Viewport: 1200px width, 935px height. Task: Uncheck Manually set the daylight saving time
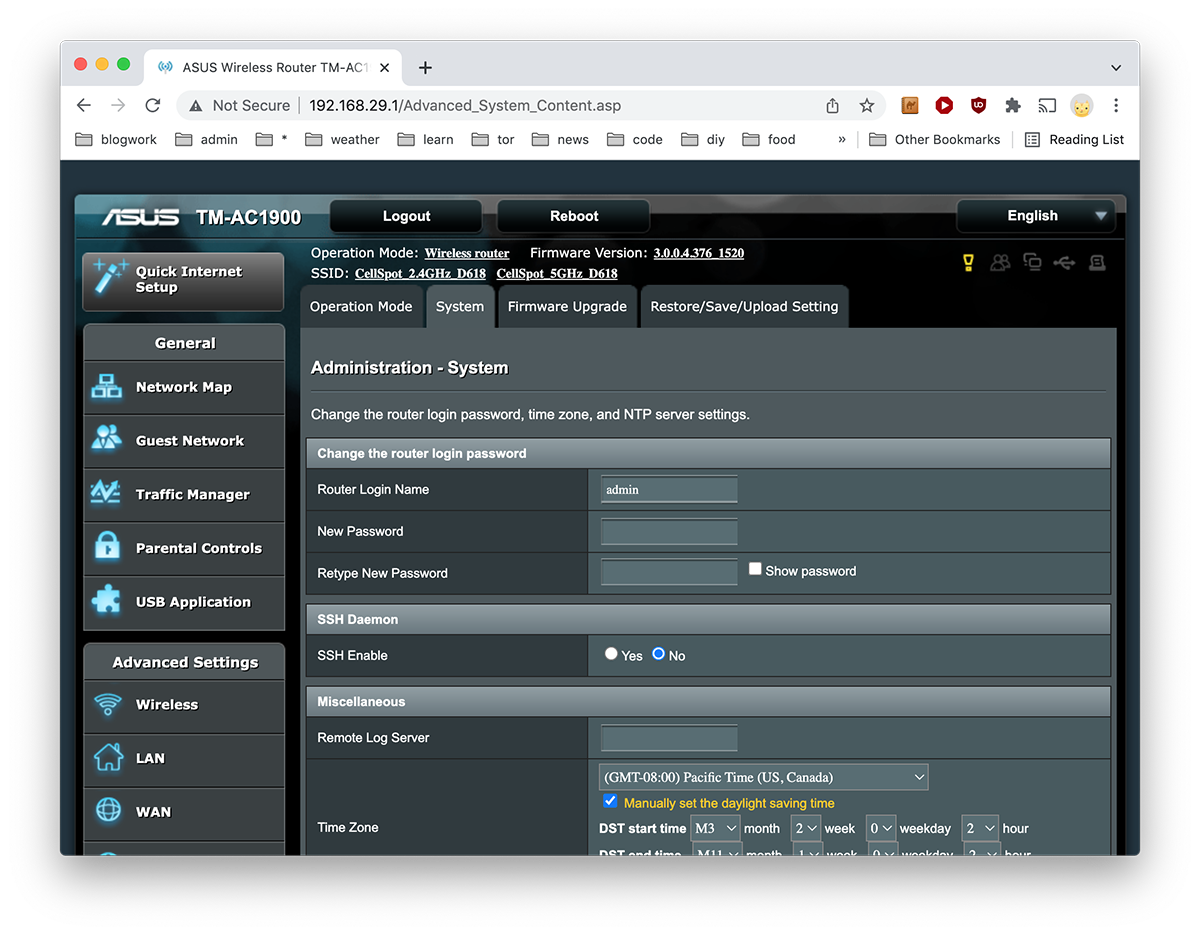point(610,801)
